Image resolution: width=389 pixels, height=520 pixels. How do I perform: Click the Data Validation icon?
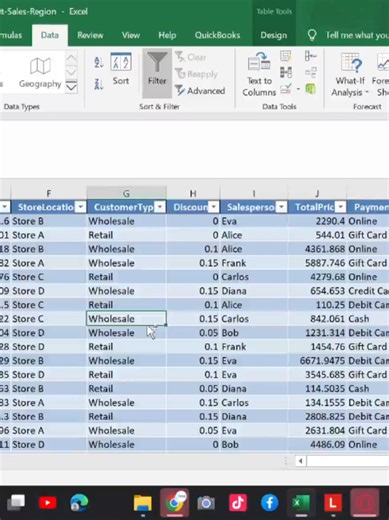pyautogui.click(x=286, y=89)
